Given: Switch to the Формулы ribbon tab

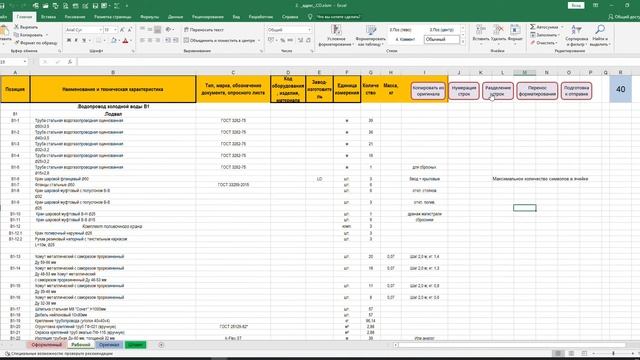Looking at the screenshot, I should (x=149, y=17).
